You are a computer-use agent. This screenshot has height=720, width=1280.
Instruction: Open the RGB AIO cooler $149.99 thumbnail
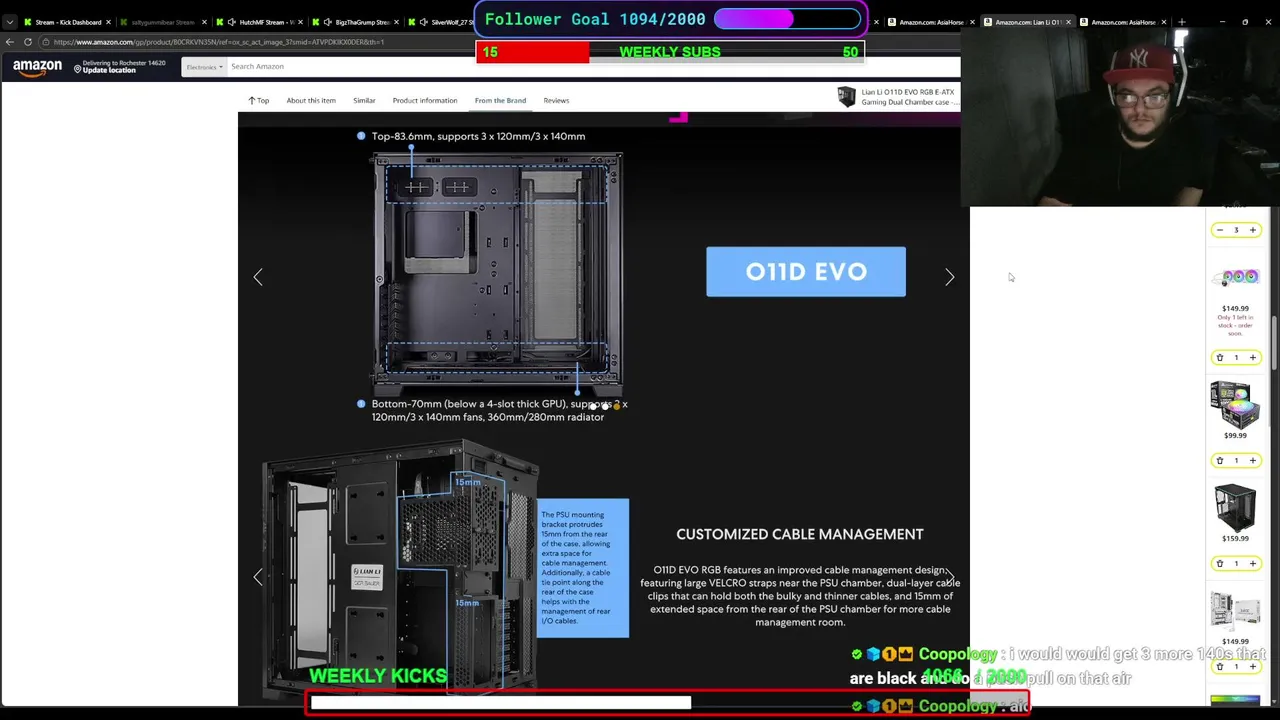(x=1236, y=277)
